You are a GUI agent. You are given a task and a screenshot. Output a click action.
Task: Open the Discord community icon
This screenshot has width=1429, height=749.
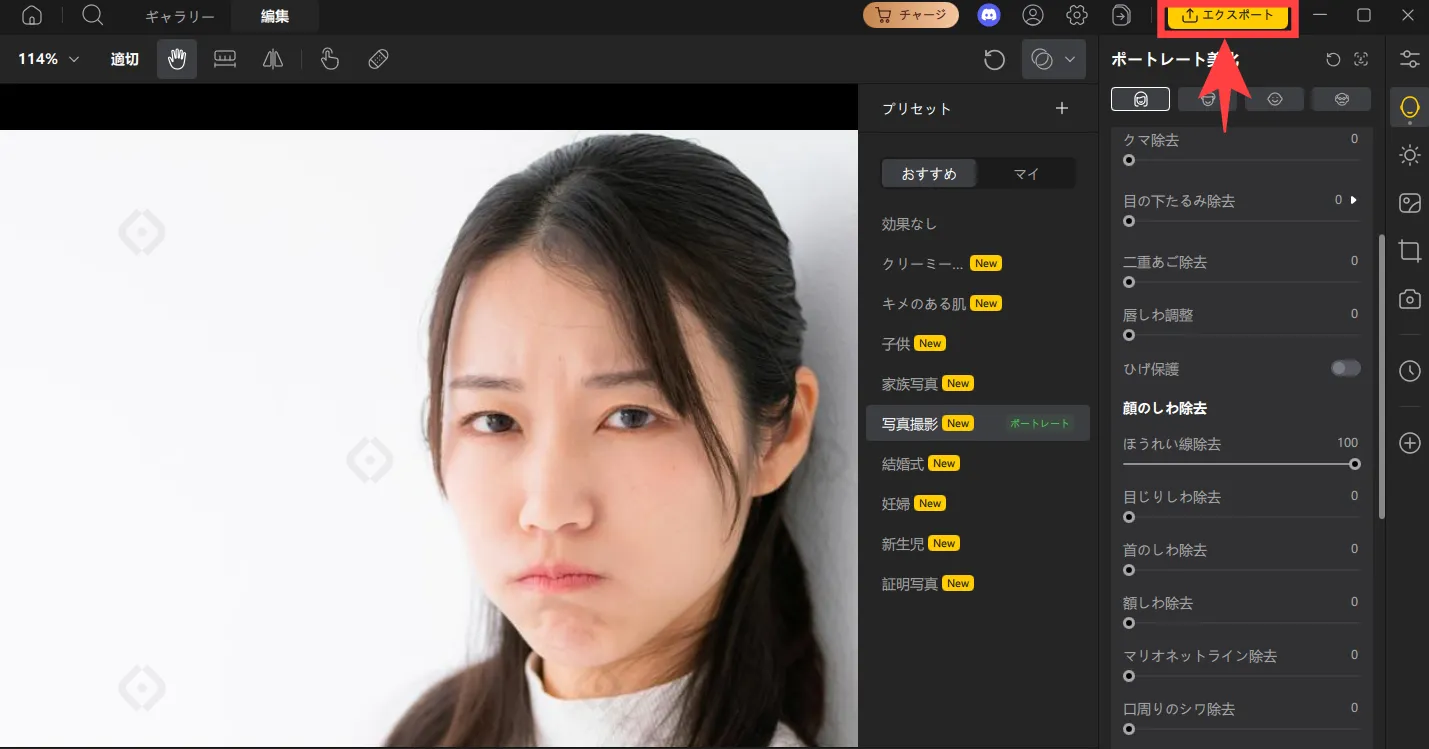point(989,15)
